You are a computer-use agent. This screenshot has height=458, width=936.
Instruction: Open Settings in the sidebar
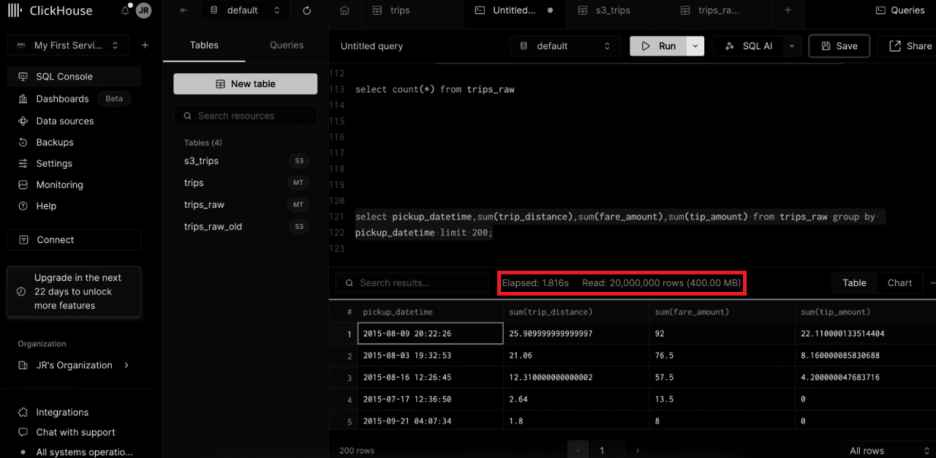point(74,163)
